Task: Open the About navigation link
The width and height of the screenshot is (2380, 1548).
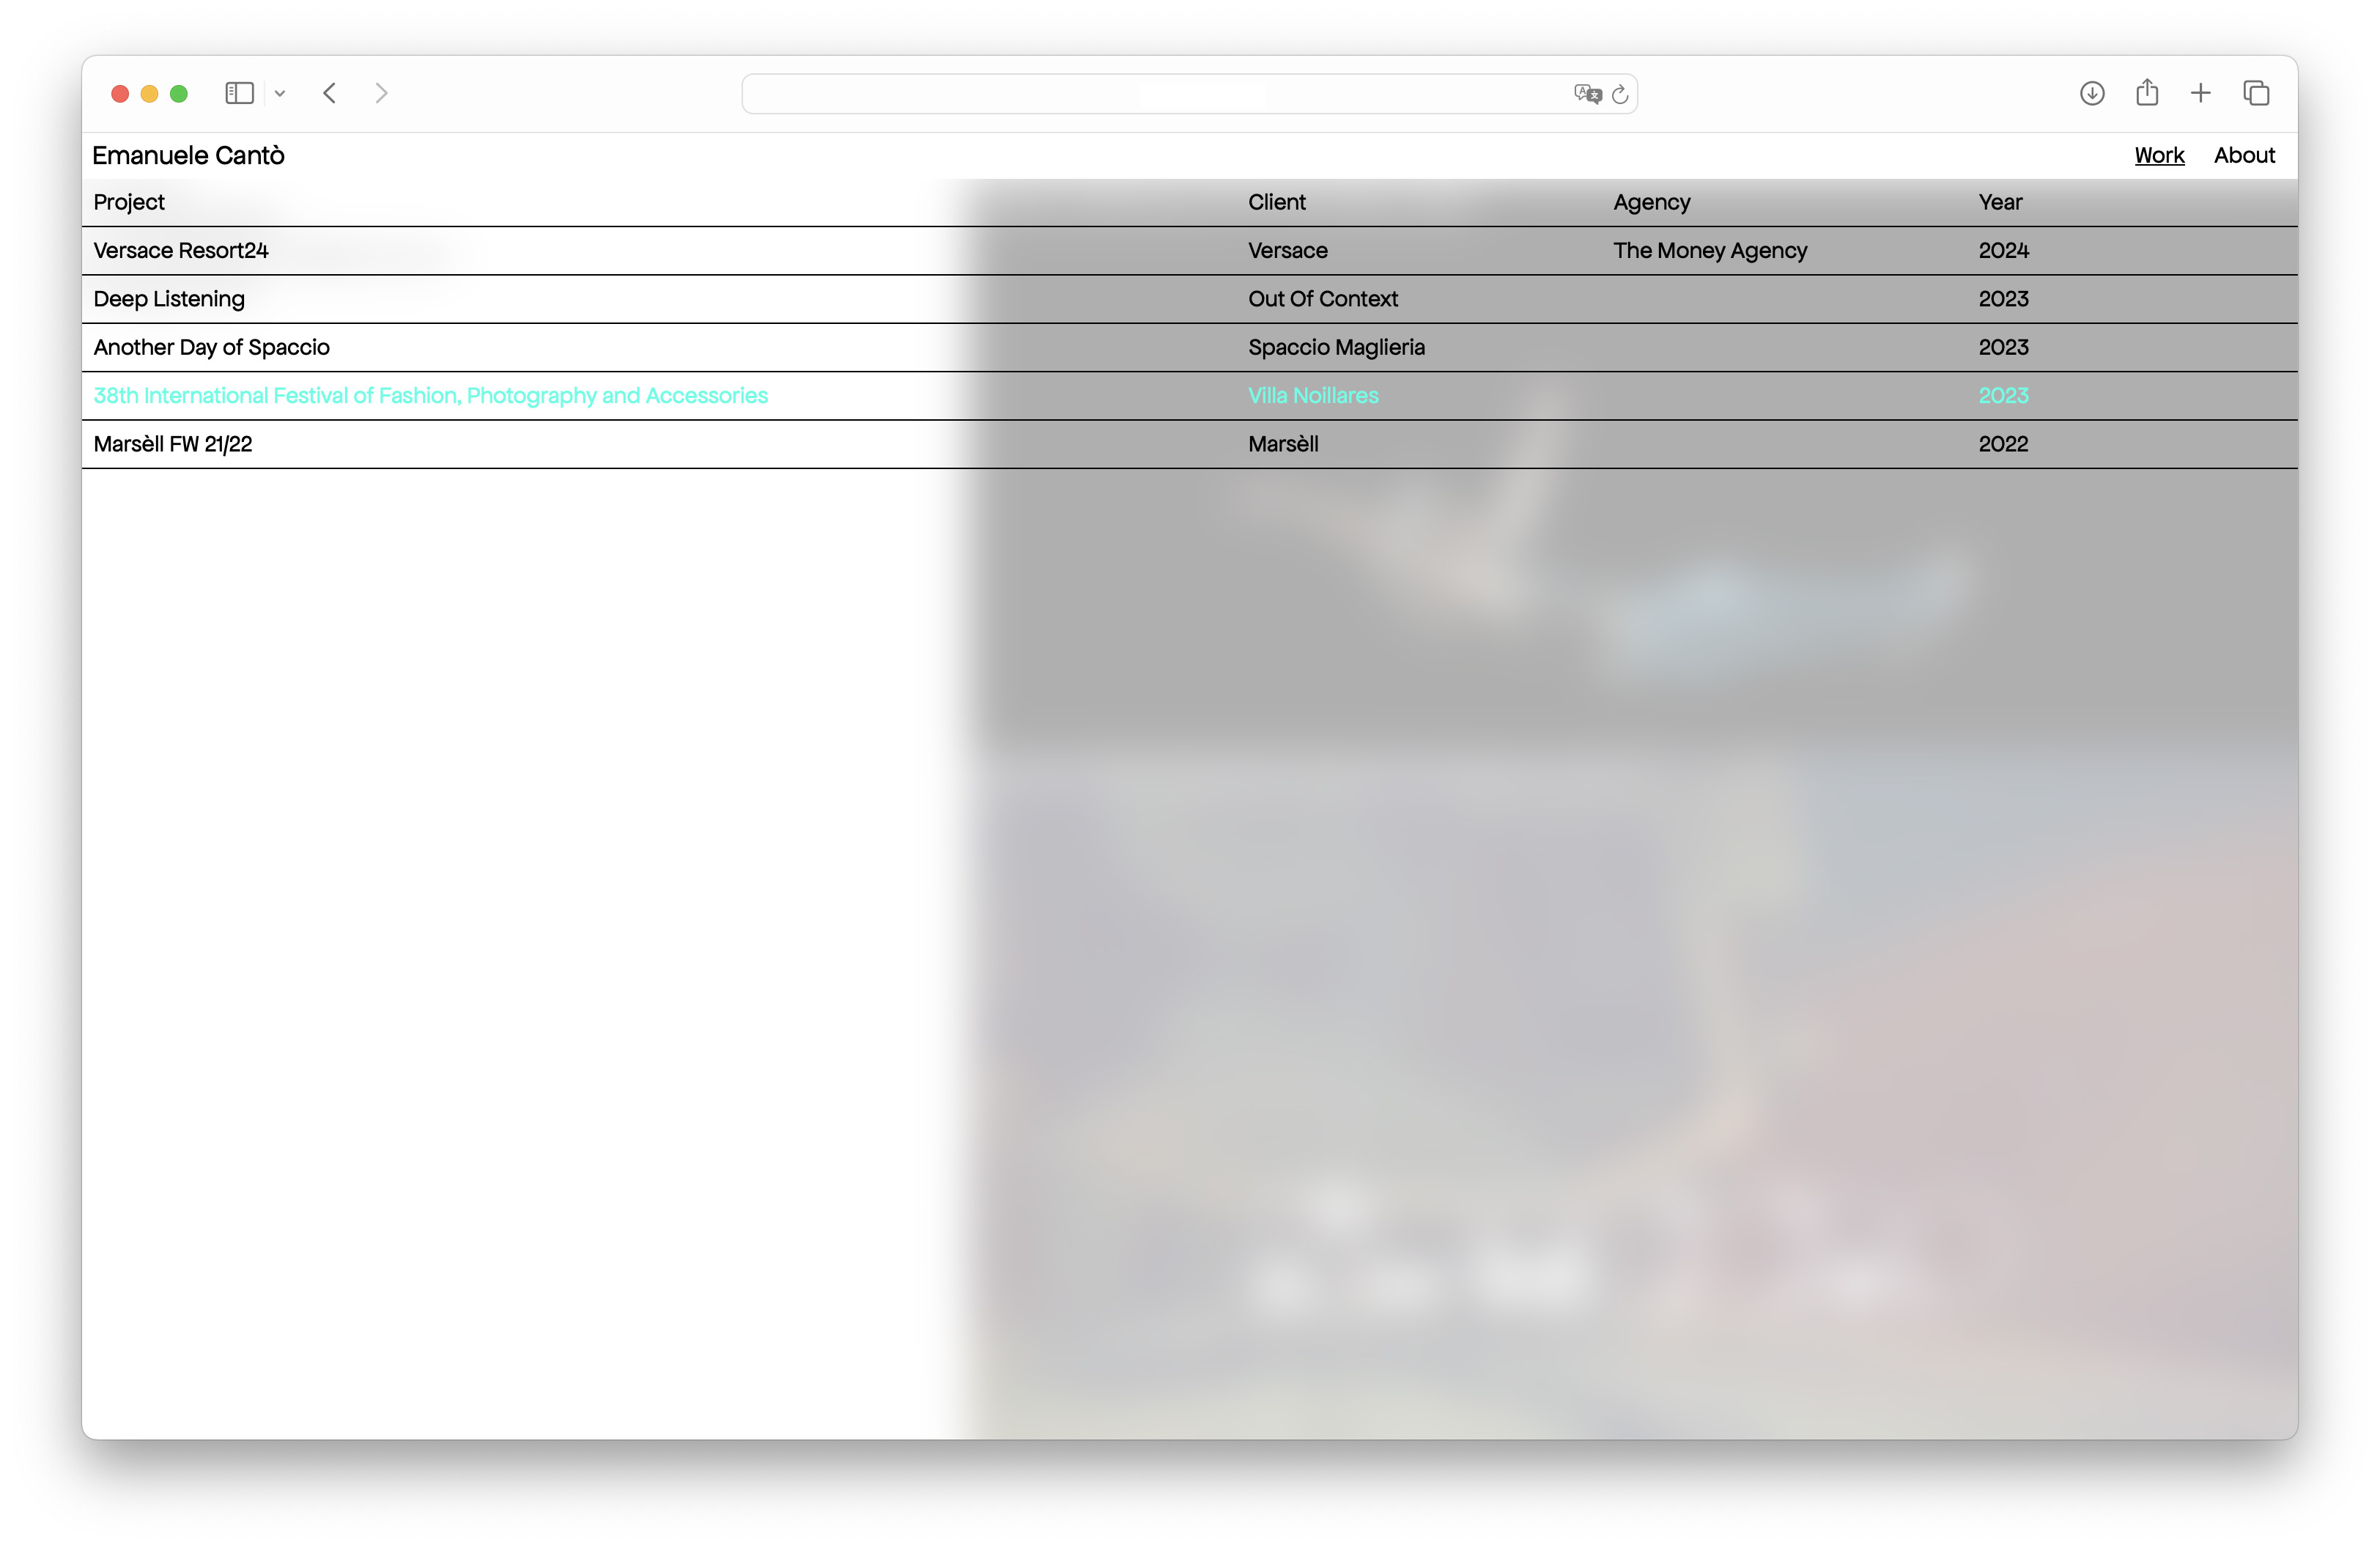Action: 2244,155
